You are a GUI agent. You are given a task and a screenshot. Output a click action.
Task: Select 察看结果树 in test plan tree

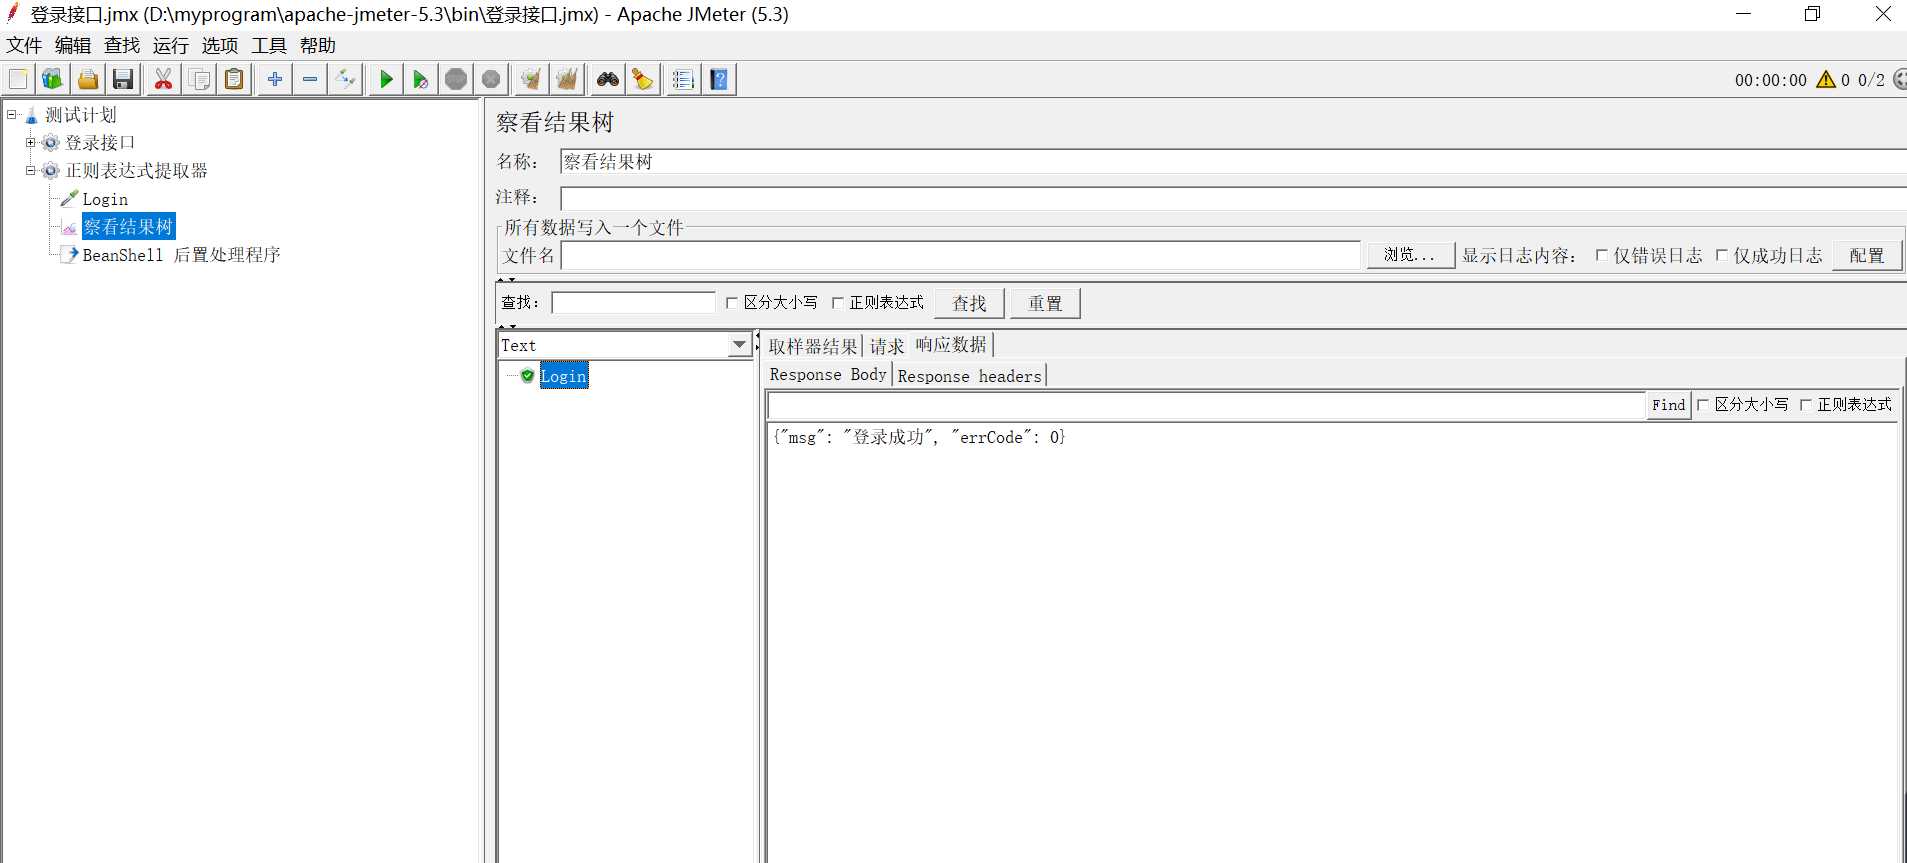coord(128,227)
